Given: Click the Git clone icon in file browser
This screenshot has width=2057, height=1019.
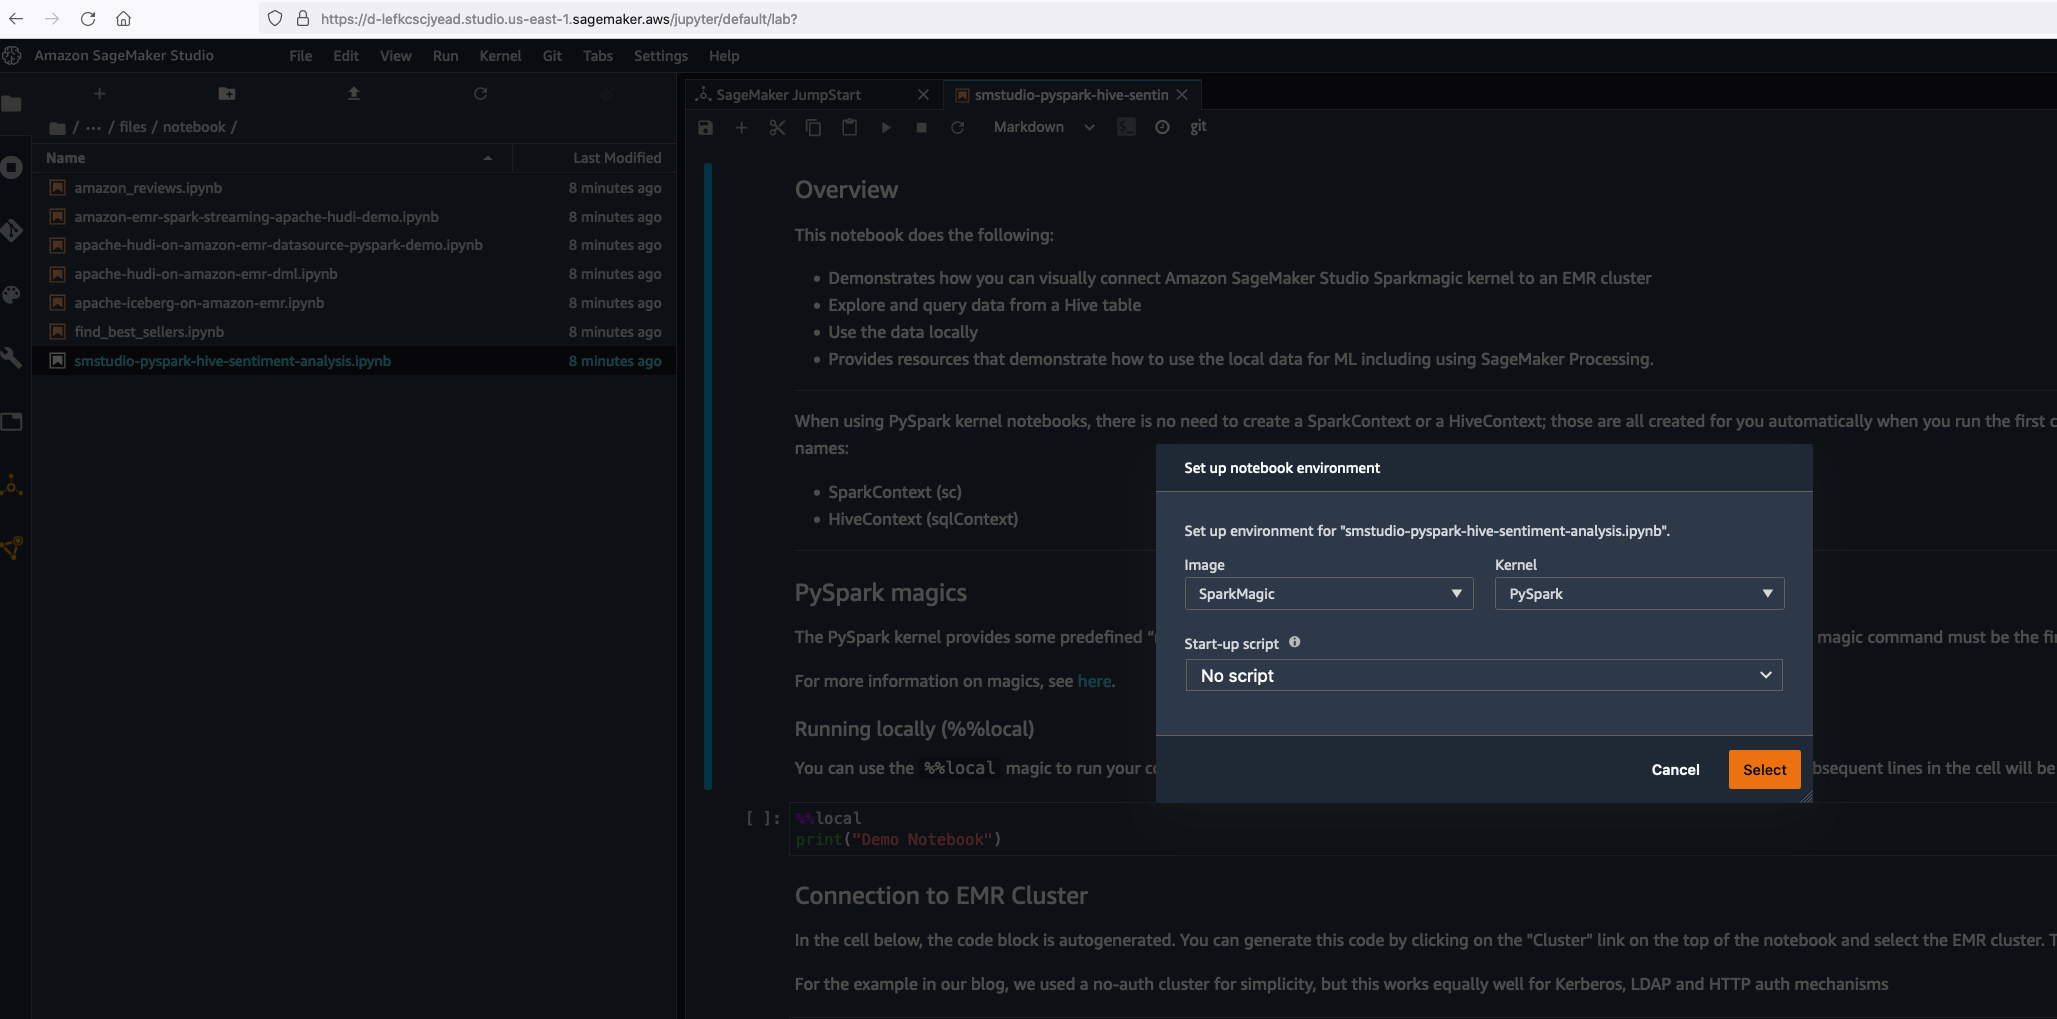Looking at the screenshot, I should click(607, 94).
